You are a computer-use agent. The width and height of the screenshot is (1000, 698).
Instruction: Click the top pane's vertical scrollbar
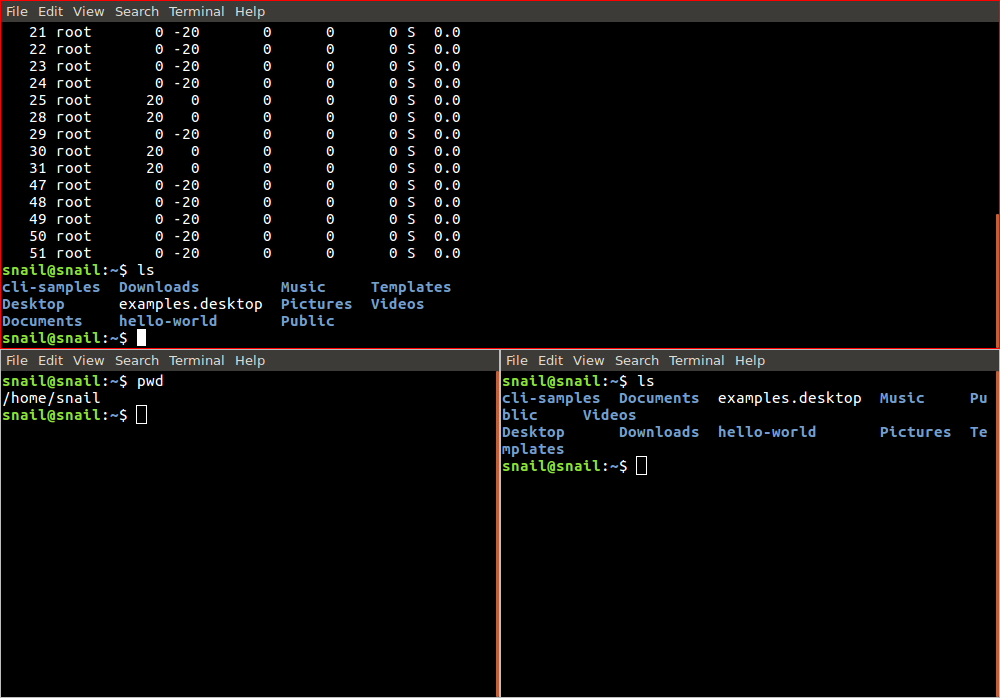pyautogui.click(x=996, y=280)
